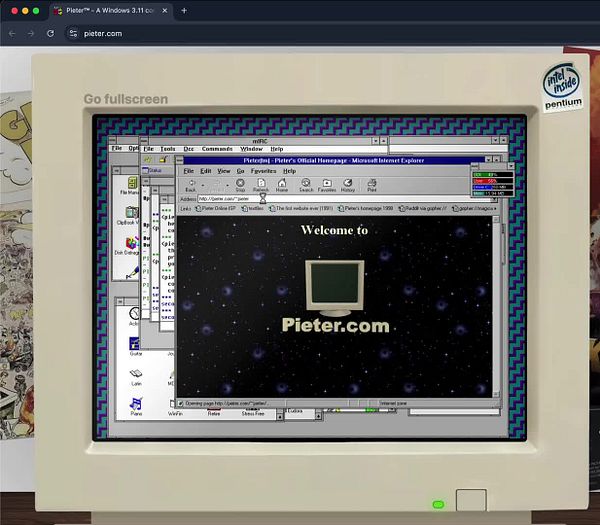Open Pieter's homepage 1999 link
The height and width of the screenshot is (525, 600).
[366, 209]
